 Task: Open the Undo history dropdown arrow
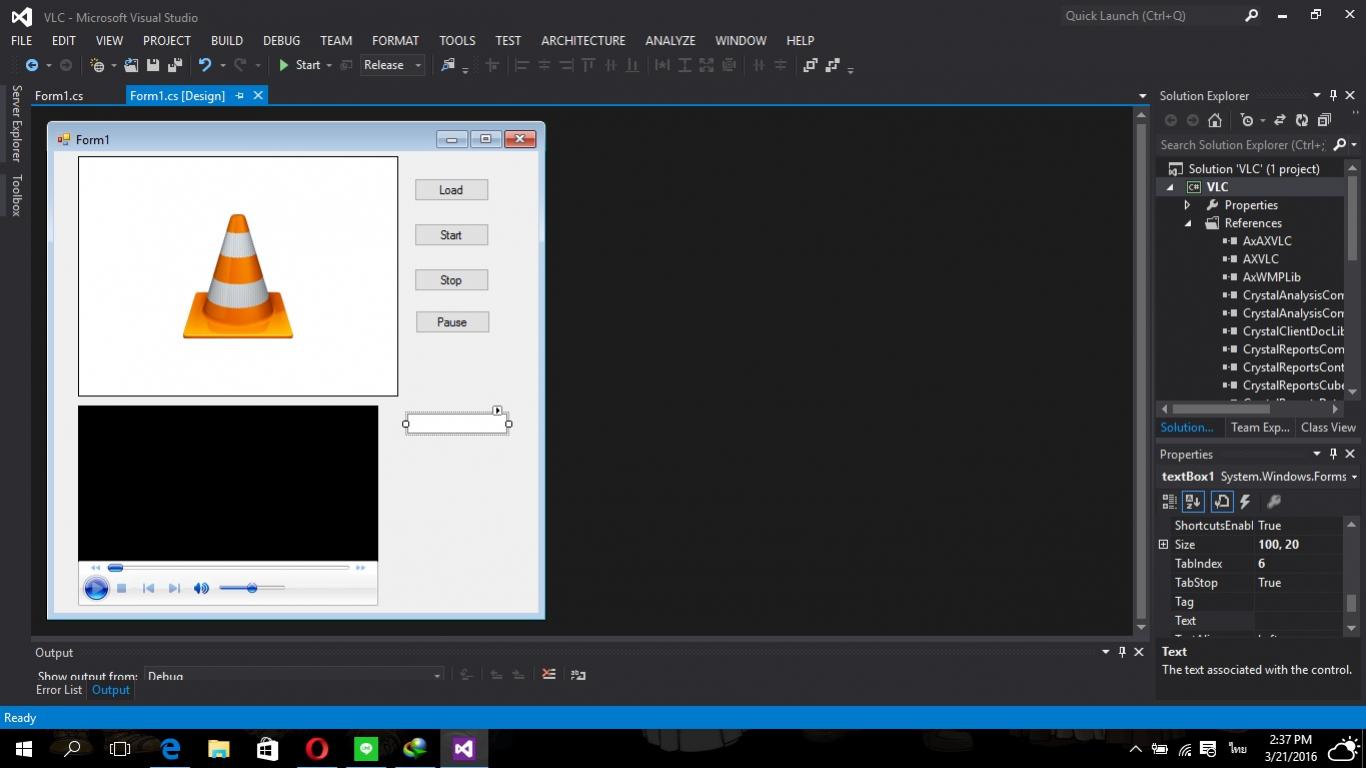click(222, 66)
